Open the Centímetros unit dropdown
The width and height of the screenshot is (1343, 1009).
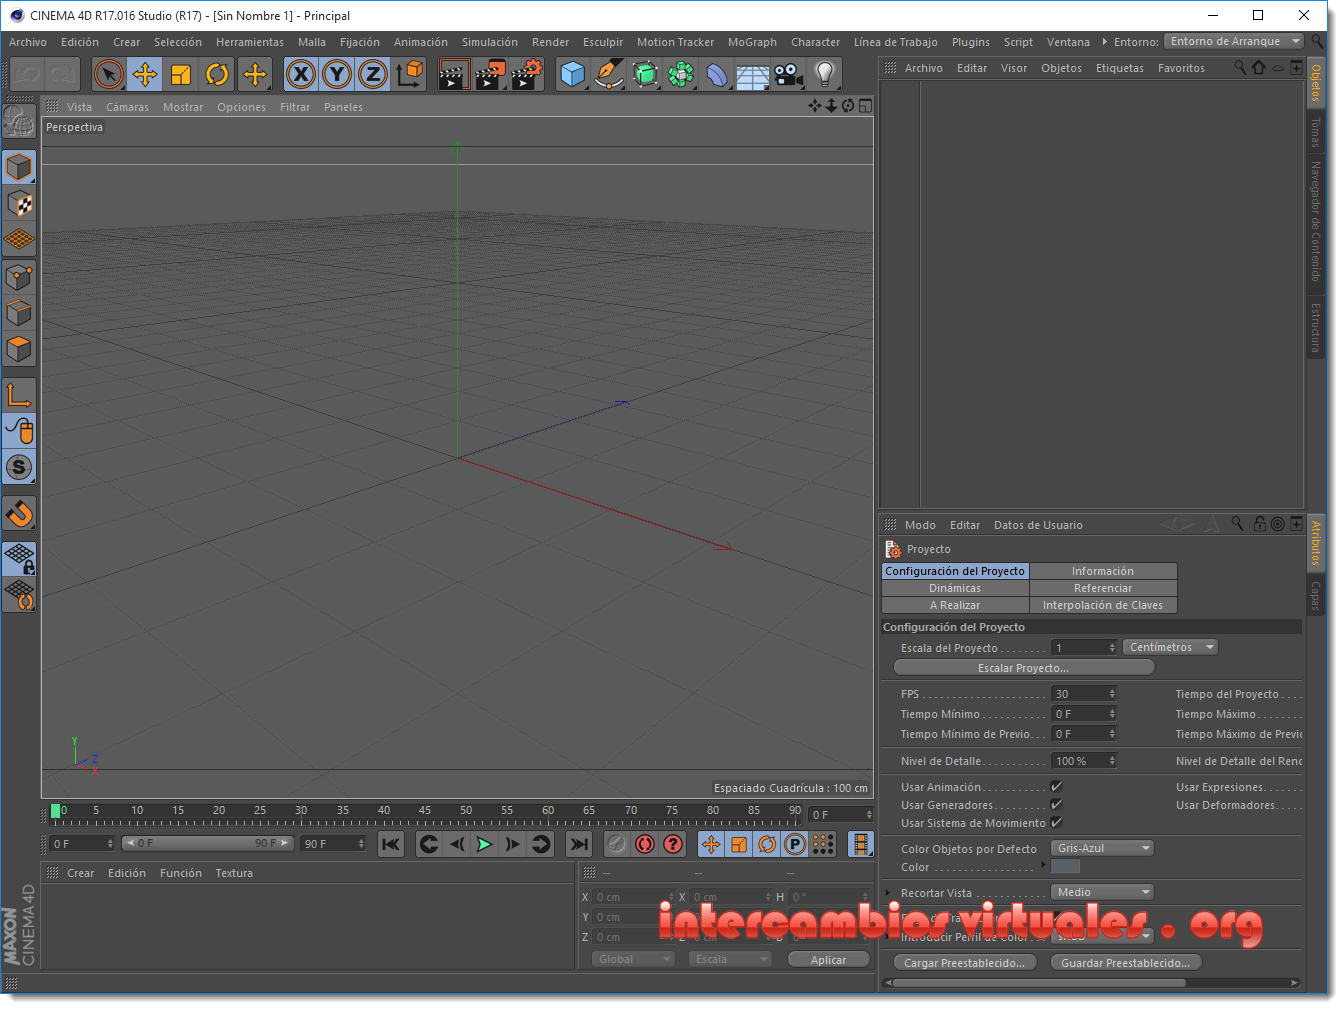tap(1170, 648)
